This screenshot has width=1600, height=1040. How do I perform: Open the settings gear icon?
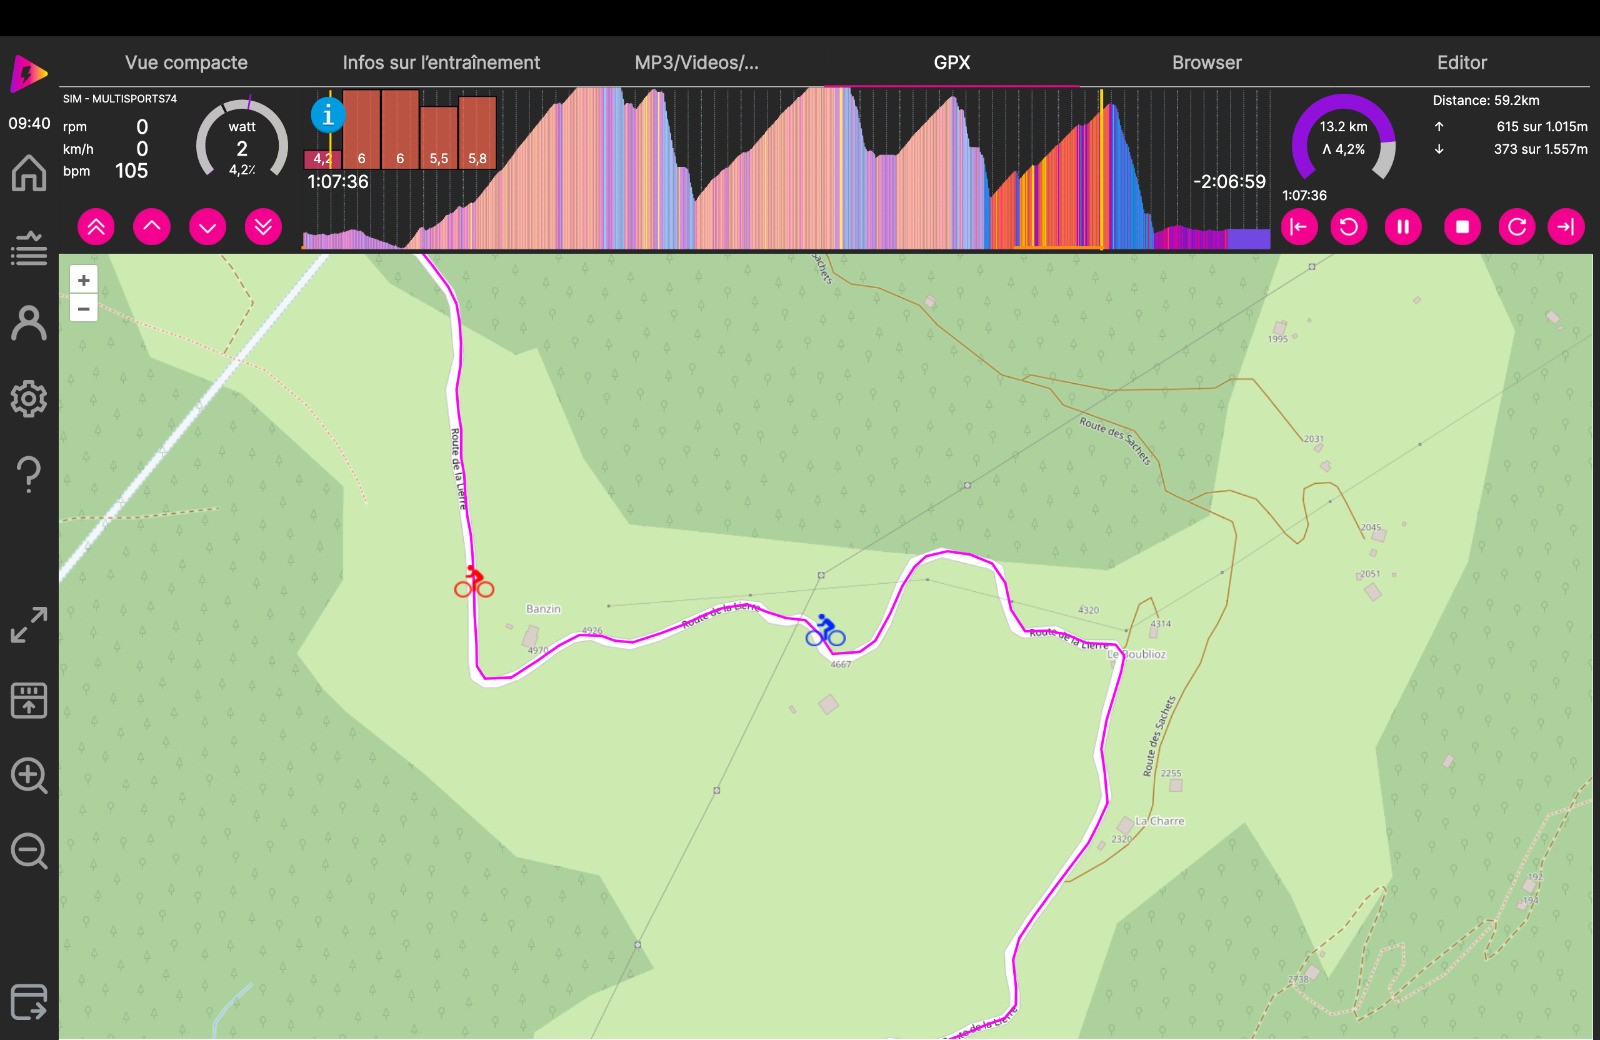[29, 398]
